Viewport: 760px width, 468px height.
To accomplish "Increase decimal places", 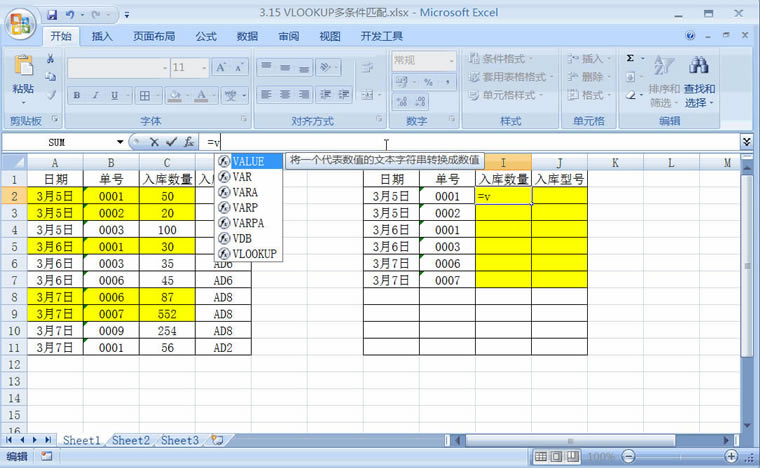I will click(402, 101).
